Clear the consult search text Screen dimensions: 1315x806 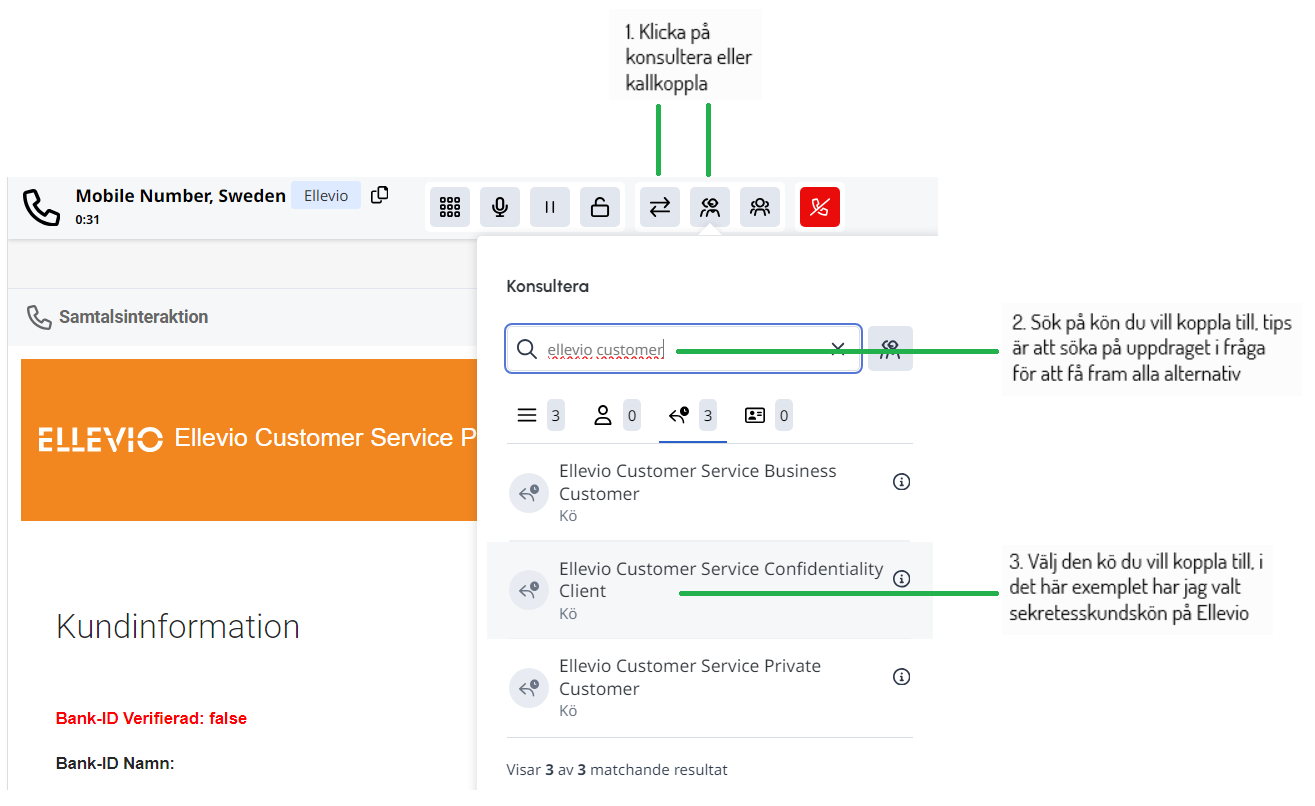point(838,348)
